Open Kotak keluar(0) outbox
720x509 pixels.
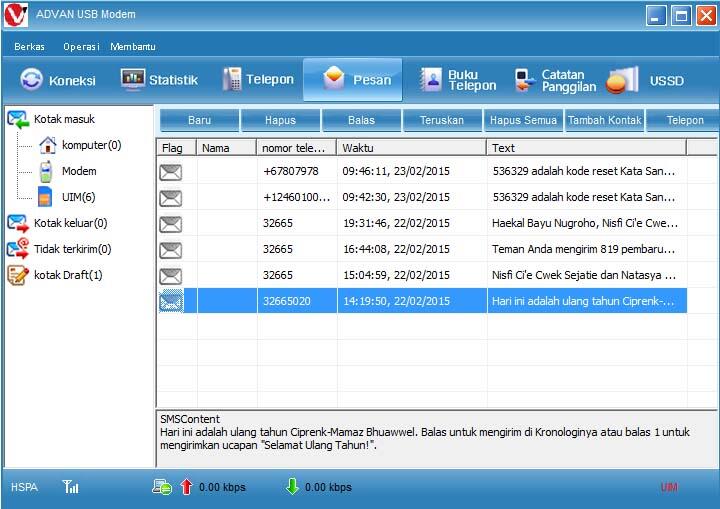[x=70, y=223]
